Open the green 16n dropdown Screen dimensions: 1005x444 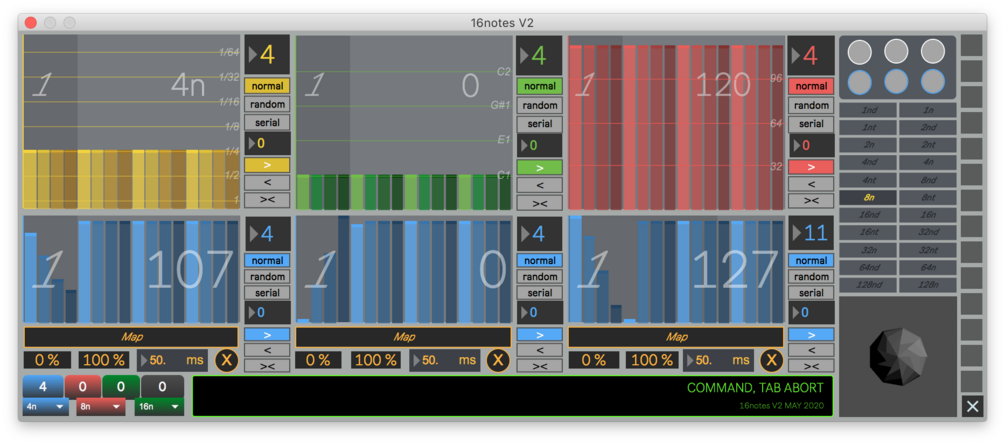(159, 406)
